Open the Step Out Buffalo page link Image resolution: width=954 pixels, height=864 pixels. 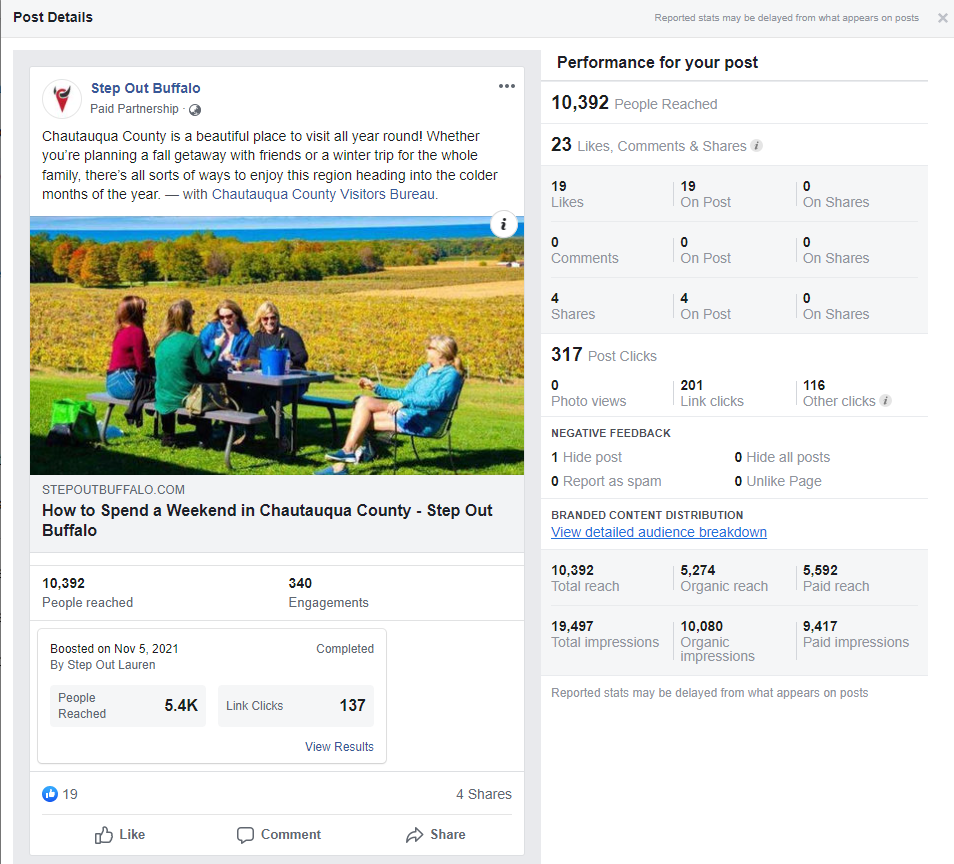pyautogui.click(x=145, y=88)
